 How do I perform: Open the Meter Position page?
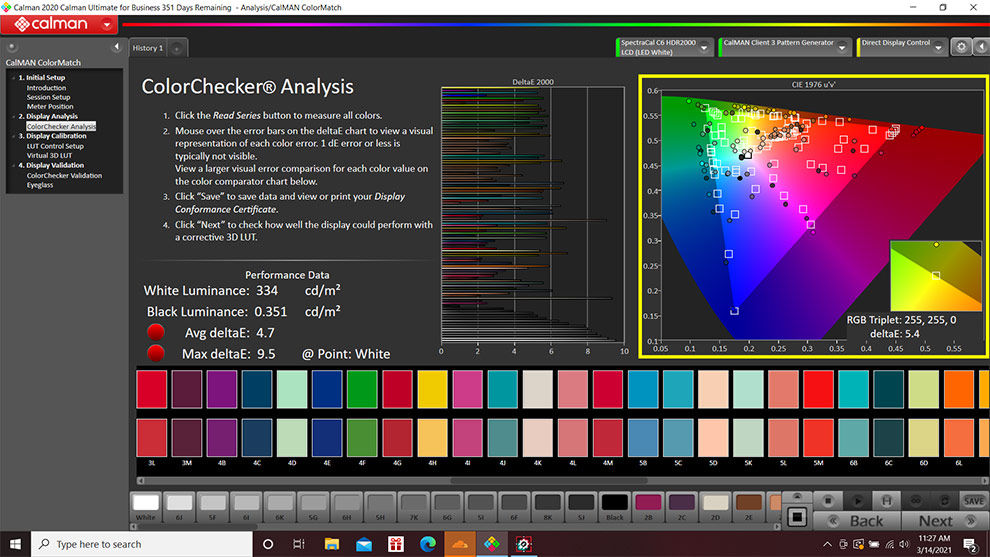coord(50,107)
